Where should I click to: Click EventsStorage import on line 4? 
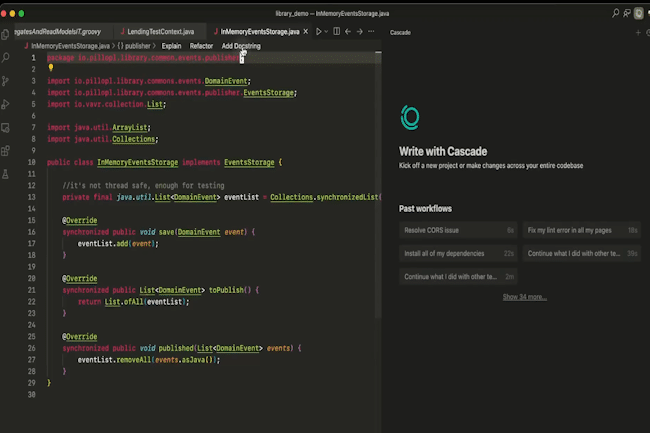pos(268,92)
